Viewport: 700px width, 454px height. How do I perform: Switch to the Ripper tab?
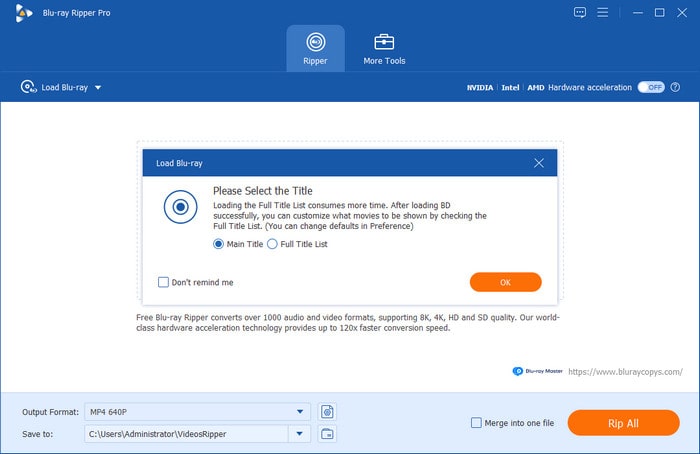click(x=315, y=47)
